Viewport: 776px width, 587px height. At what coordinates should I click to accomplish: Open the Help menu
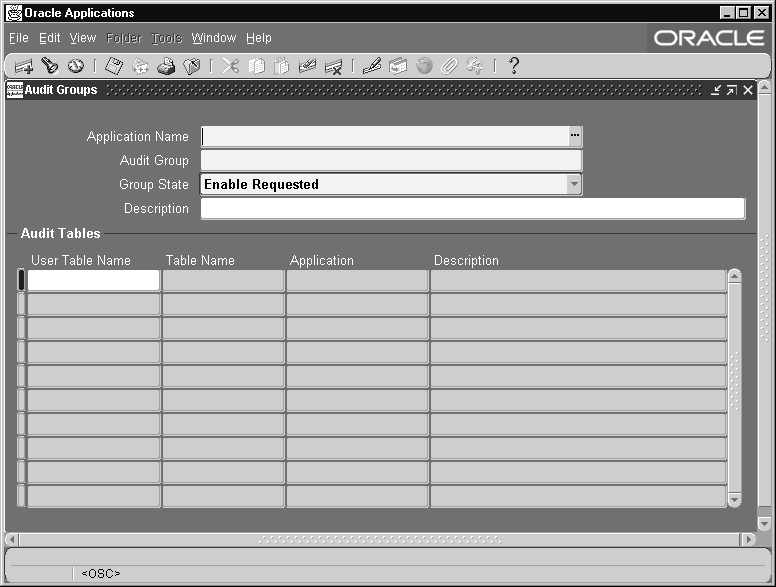(259, 38)
